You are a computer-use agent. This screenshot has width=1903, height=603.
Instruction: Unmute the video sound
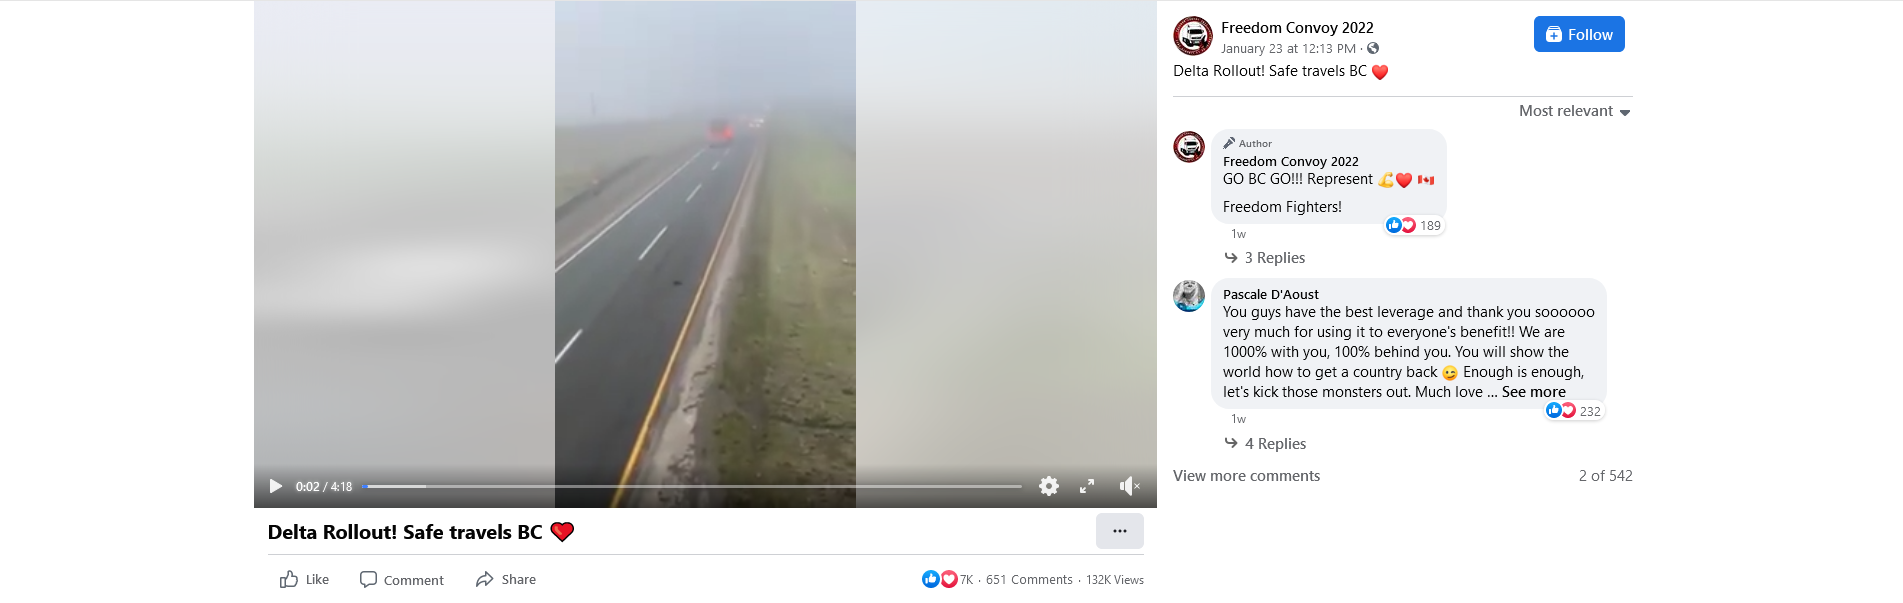tap(1129, 486)
